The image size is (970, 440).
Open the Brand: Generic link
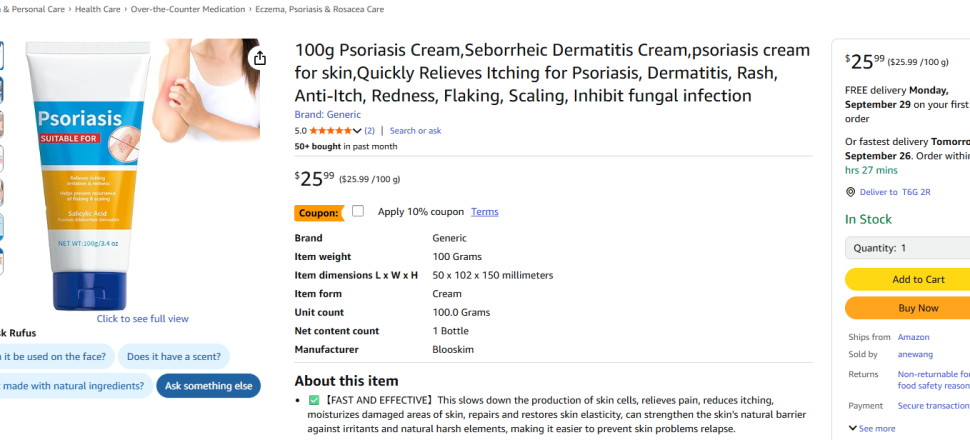coord(327,114)
